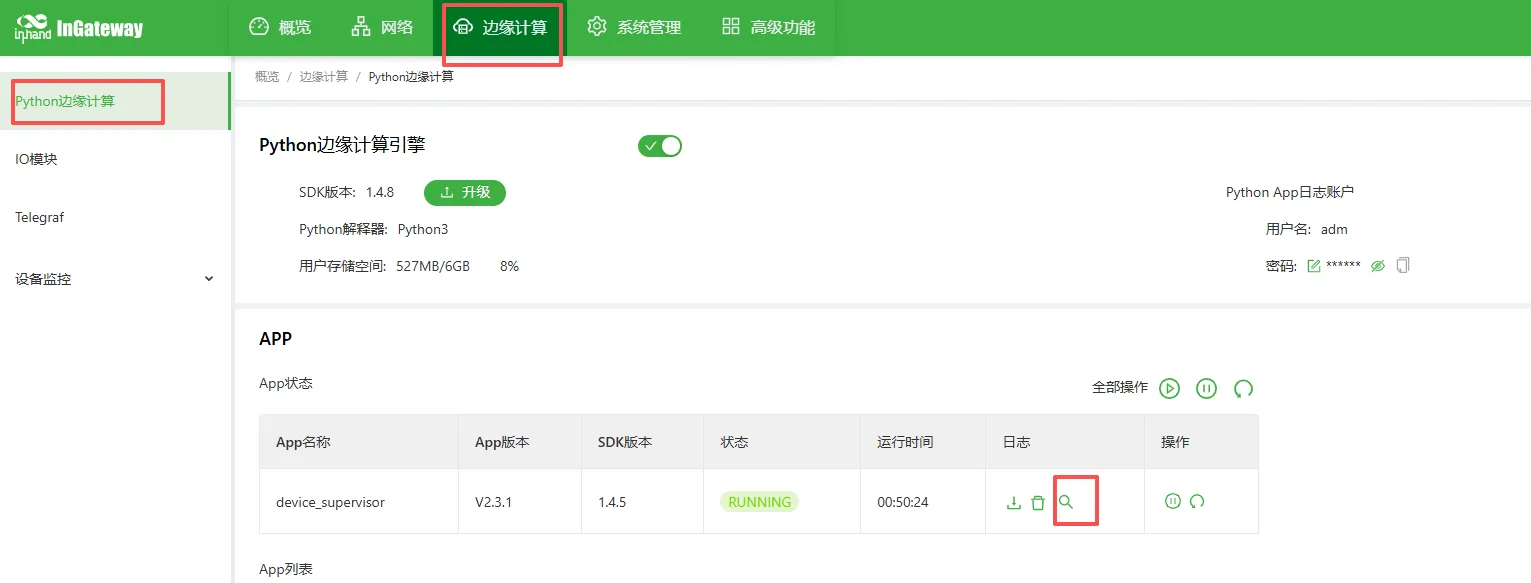This screenshot has width=1531, height=583.
Task: Select the 边缘计算 top menu
Action: (500, 27)
